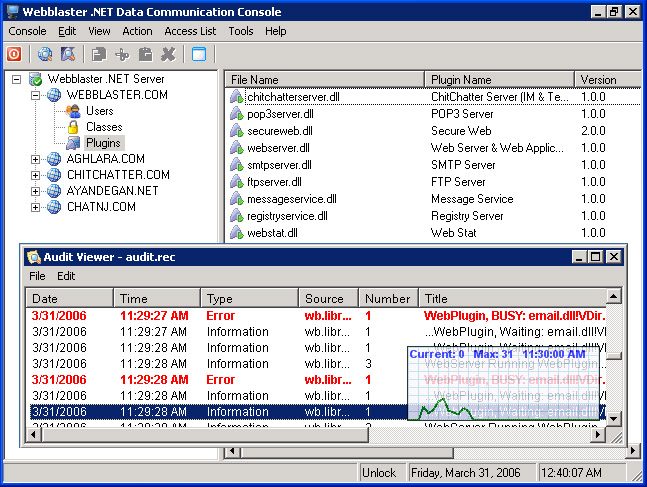The image size is (647, 487).
Task: Open the View menu
Action: coord(99,31)
